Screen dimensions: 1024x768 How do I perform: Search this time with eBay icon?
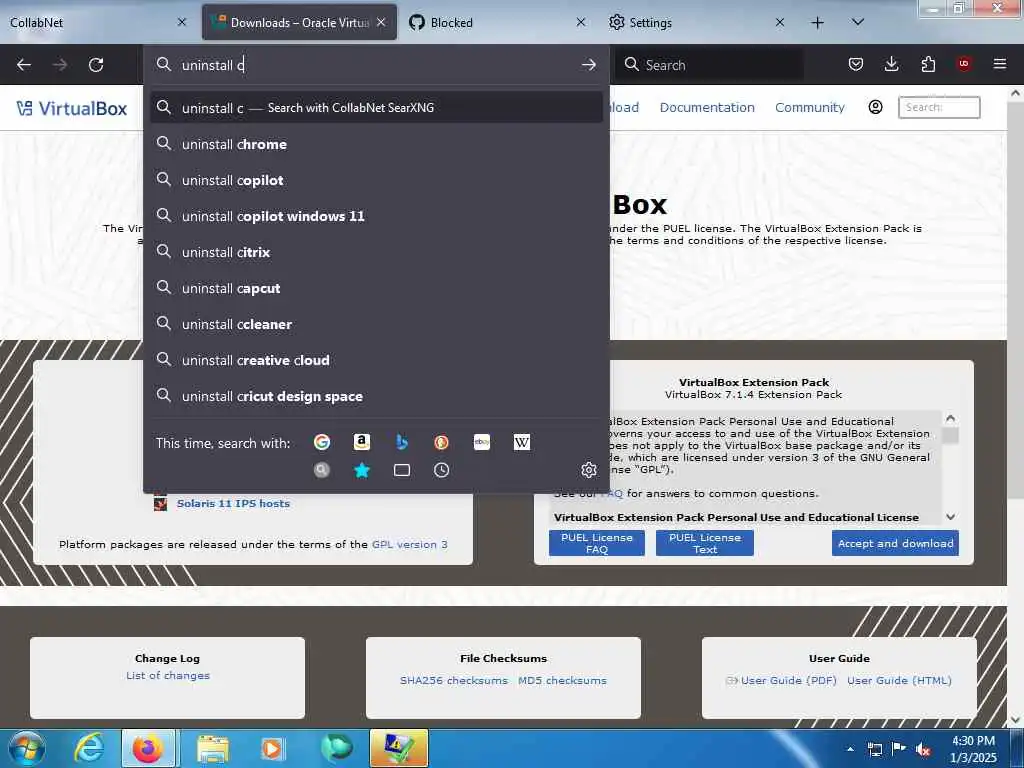[x=482, y=442]
